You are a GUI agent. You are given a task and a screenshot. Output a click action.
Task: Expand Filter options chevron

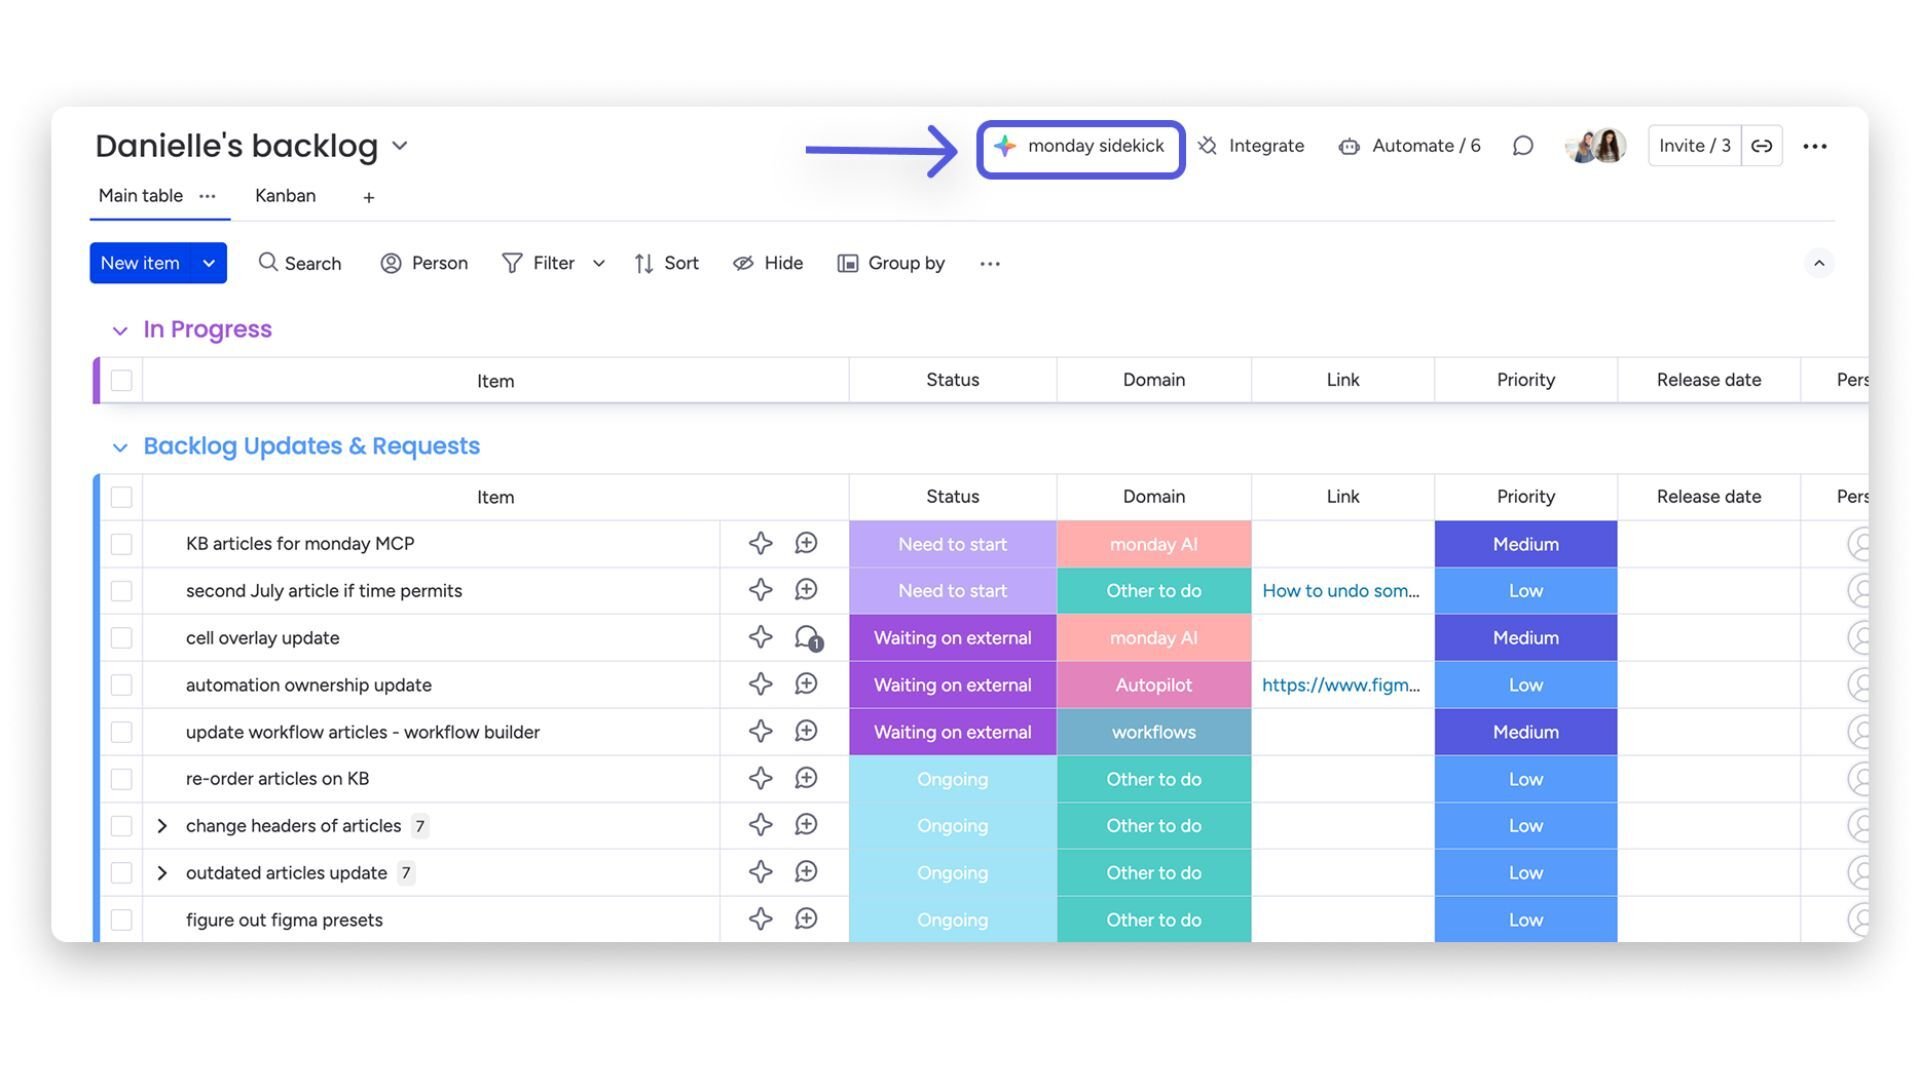(599, 263)
